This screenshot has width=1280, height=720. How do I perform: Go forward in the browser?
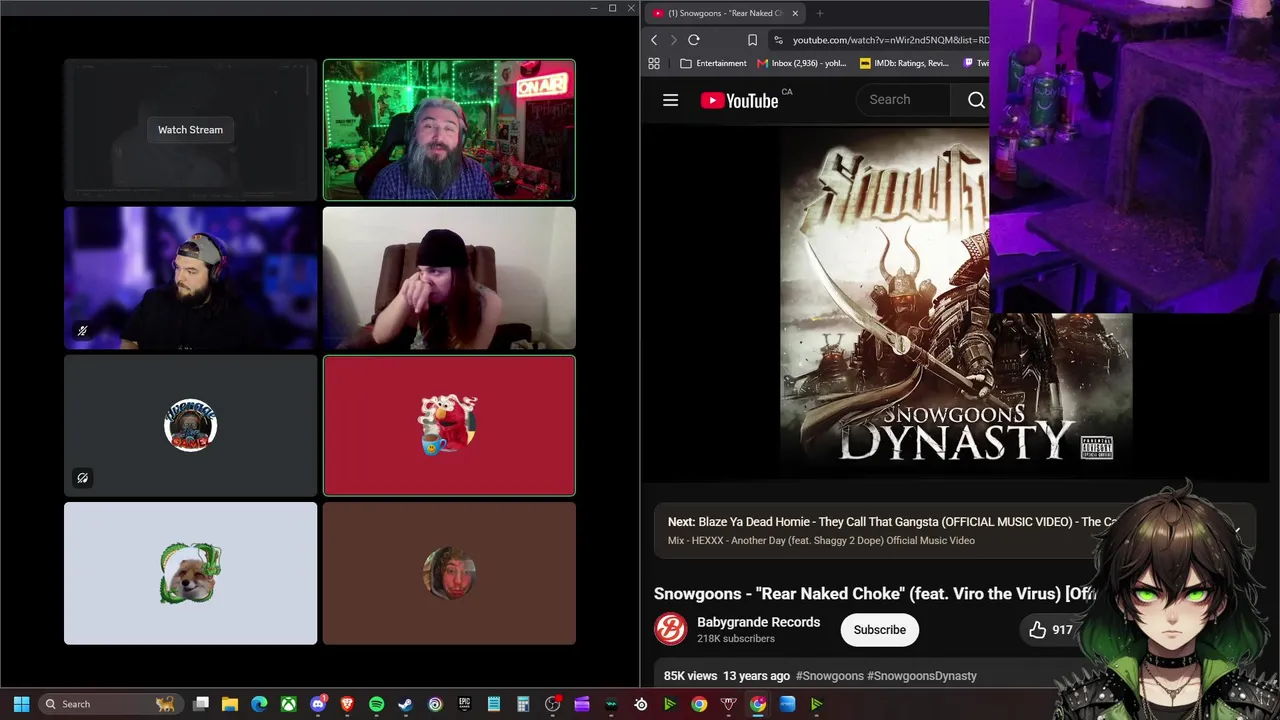point(673,40)
